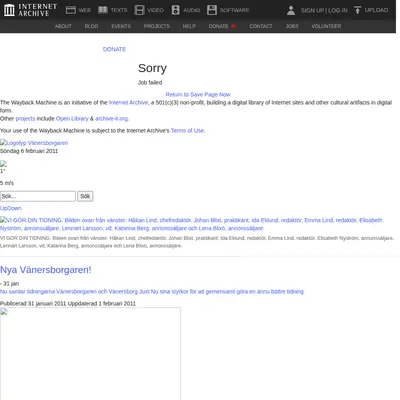Open the Jobs menu item
This screenshot has height=400, width=400.
point(292,26)
